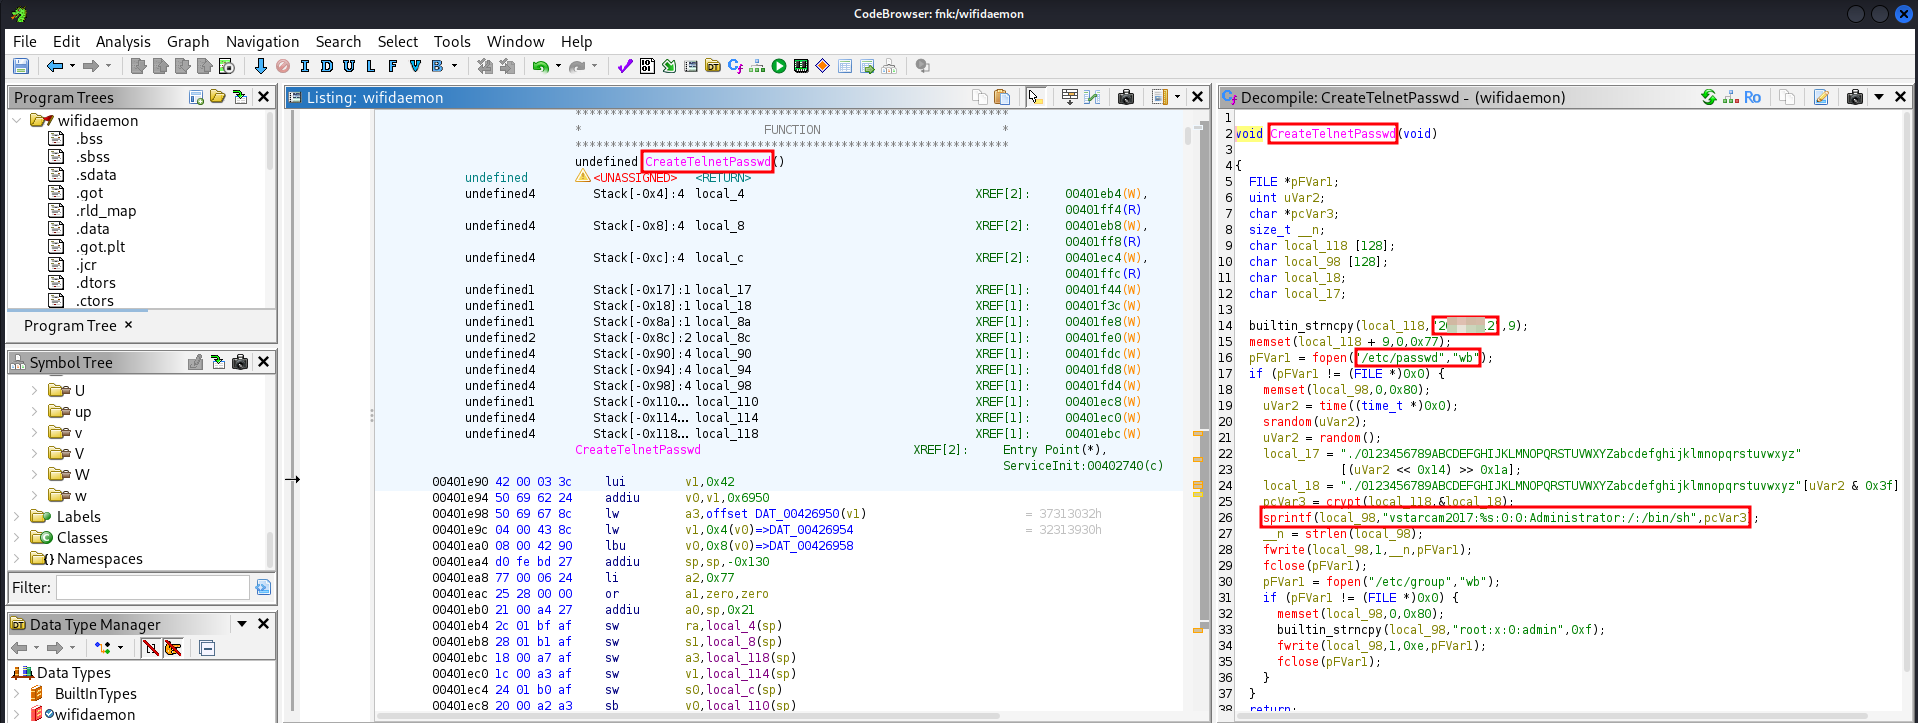The width and height of the screenshot is (1918, 723).
Task: Click the green Undo arrow
Action: 540,66
